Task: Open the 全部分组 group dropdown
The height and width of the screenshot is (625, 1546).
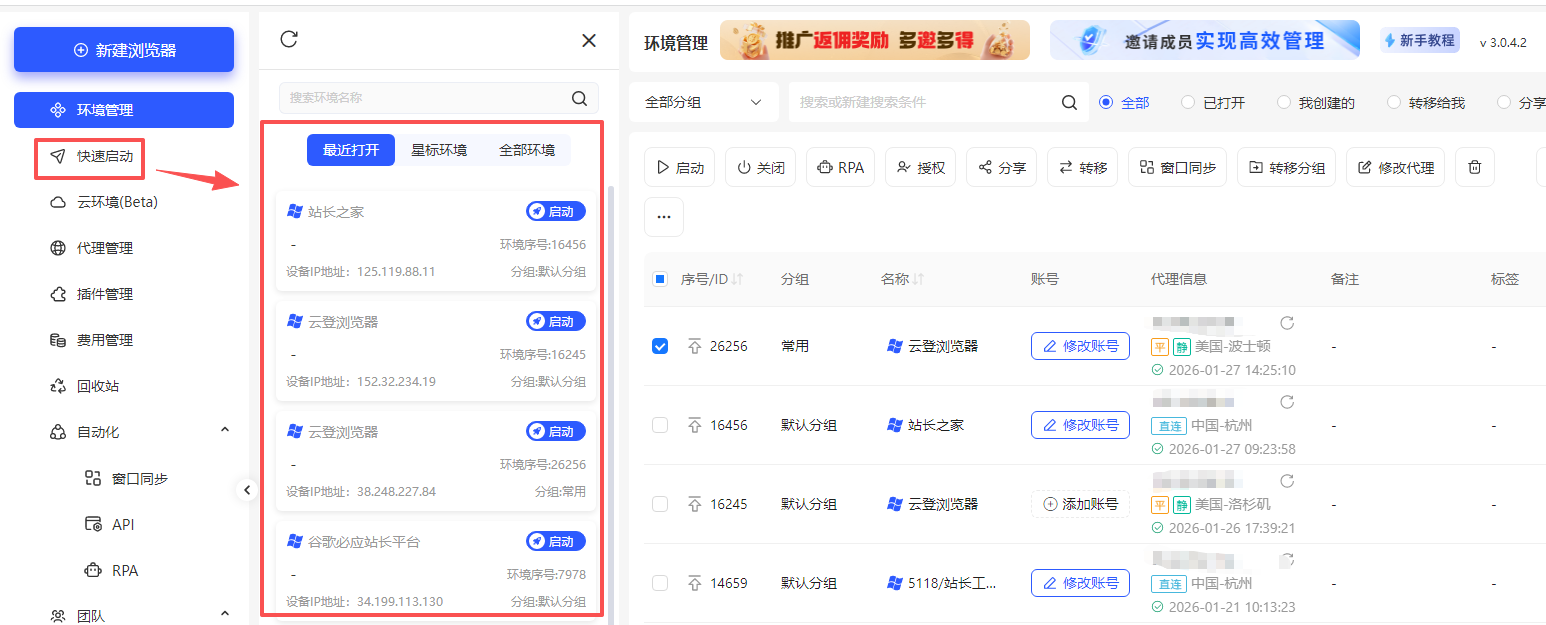Action: click(703, 101)
